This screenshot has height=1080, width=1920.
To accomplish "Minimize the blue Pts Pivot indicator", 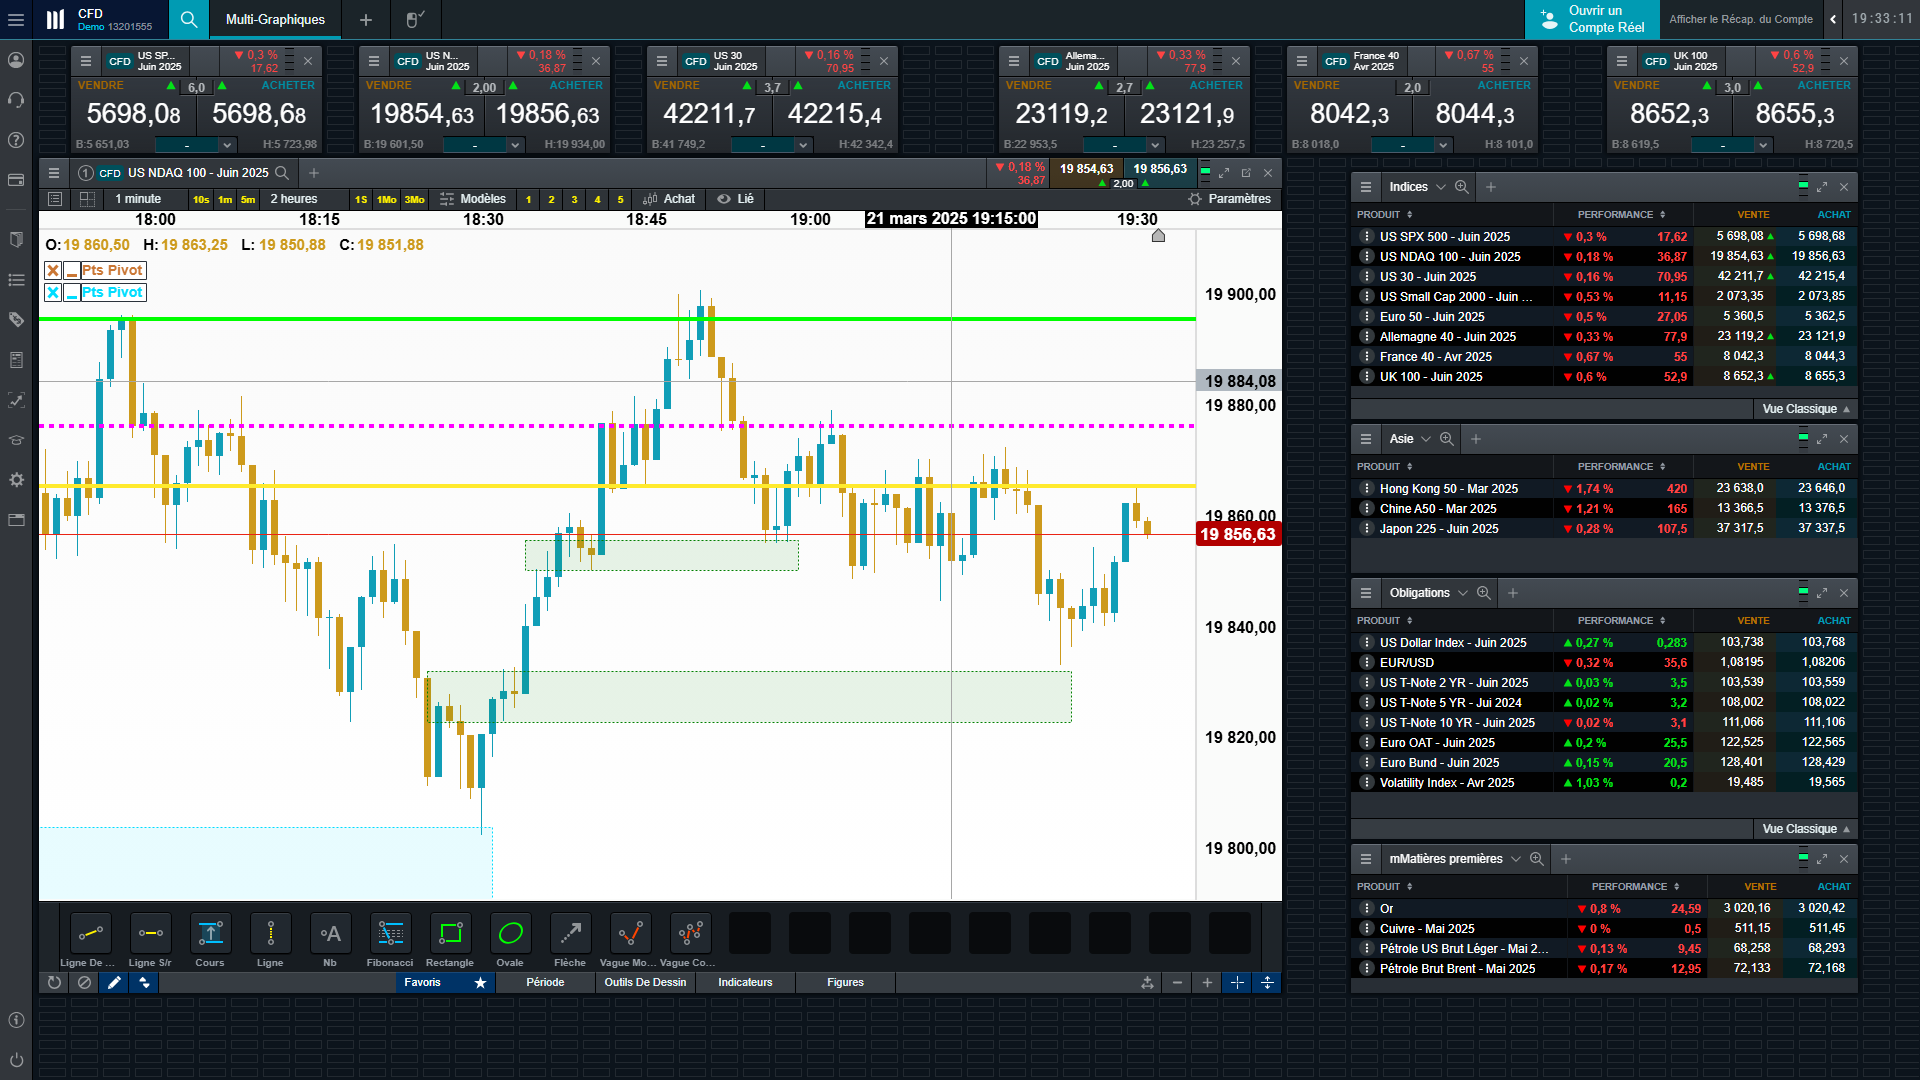I will tap(72, 293).
